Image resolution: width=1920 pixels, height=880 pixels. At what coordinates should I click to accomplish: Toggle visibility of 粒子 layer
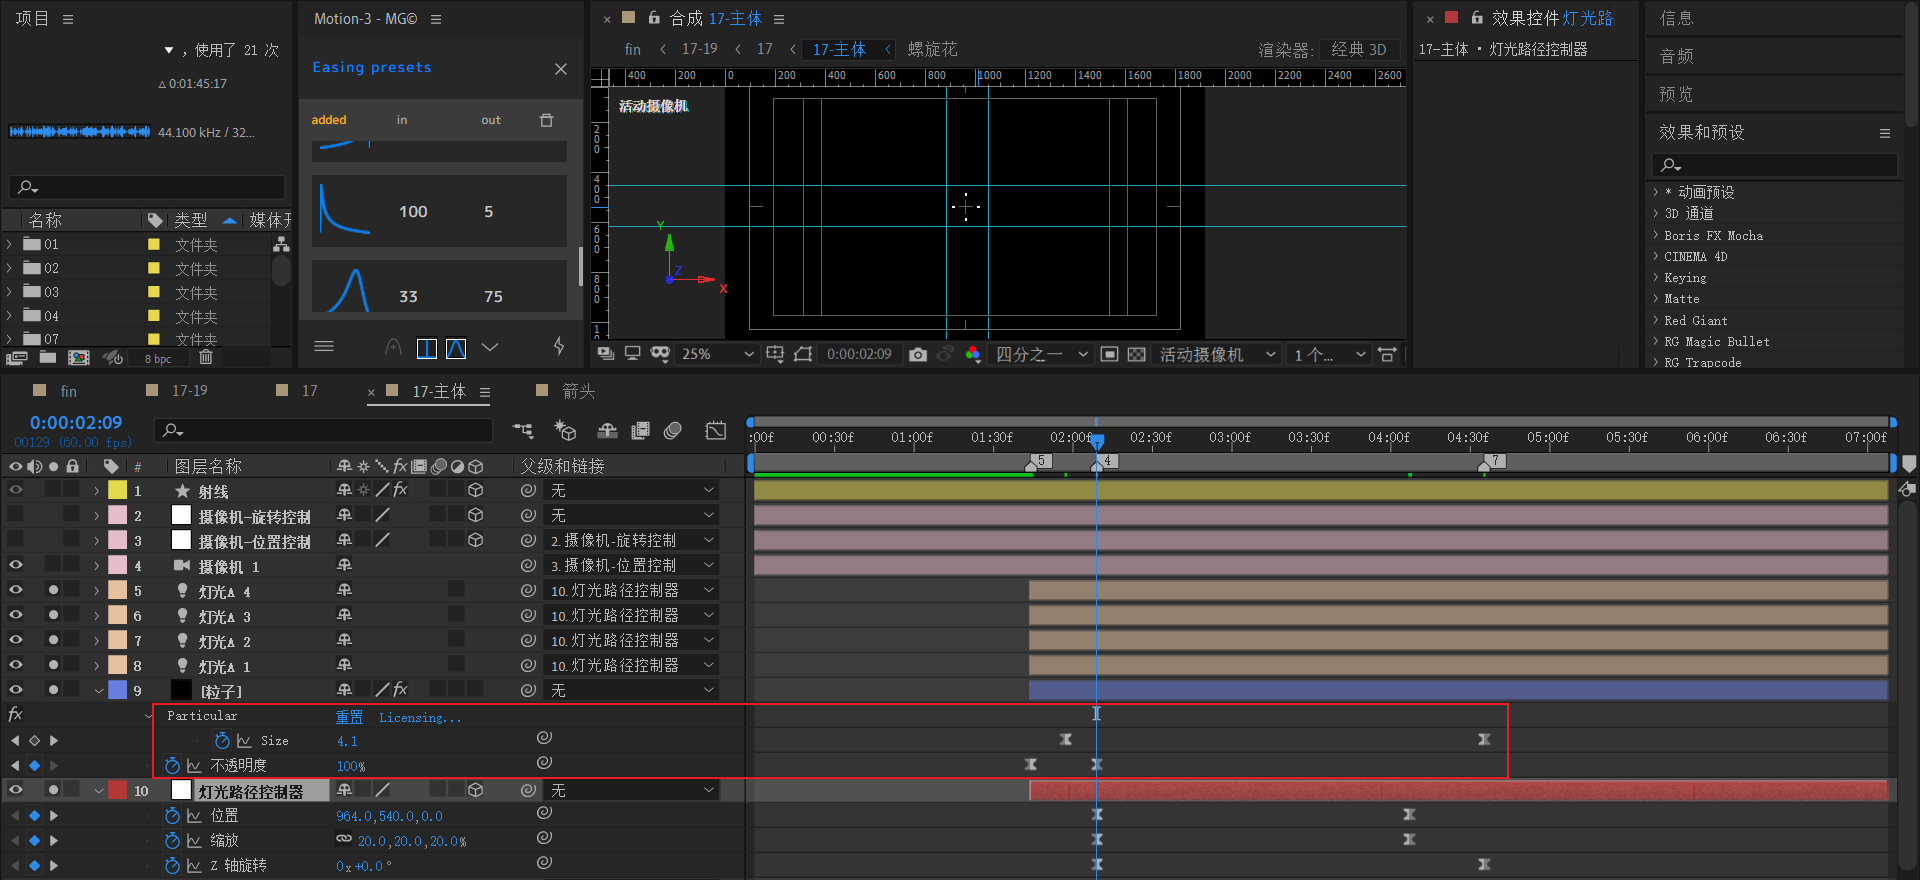tap(15, 690)
